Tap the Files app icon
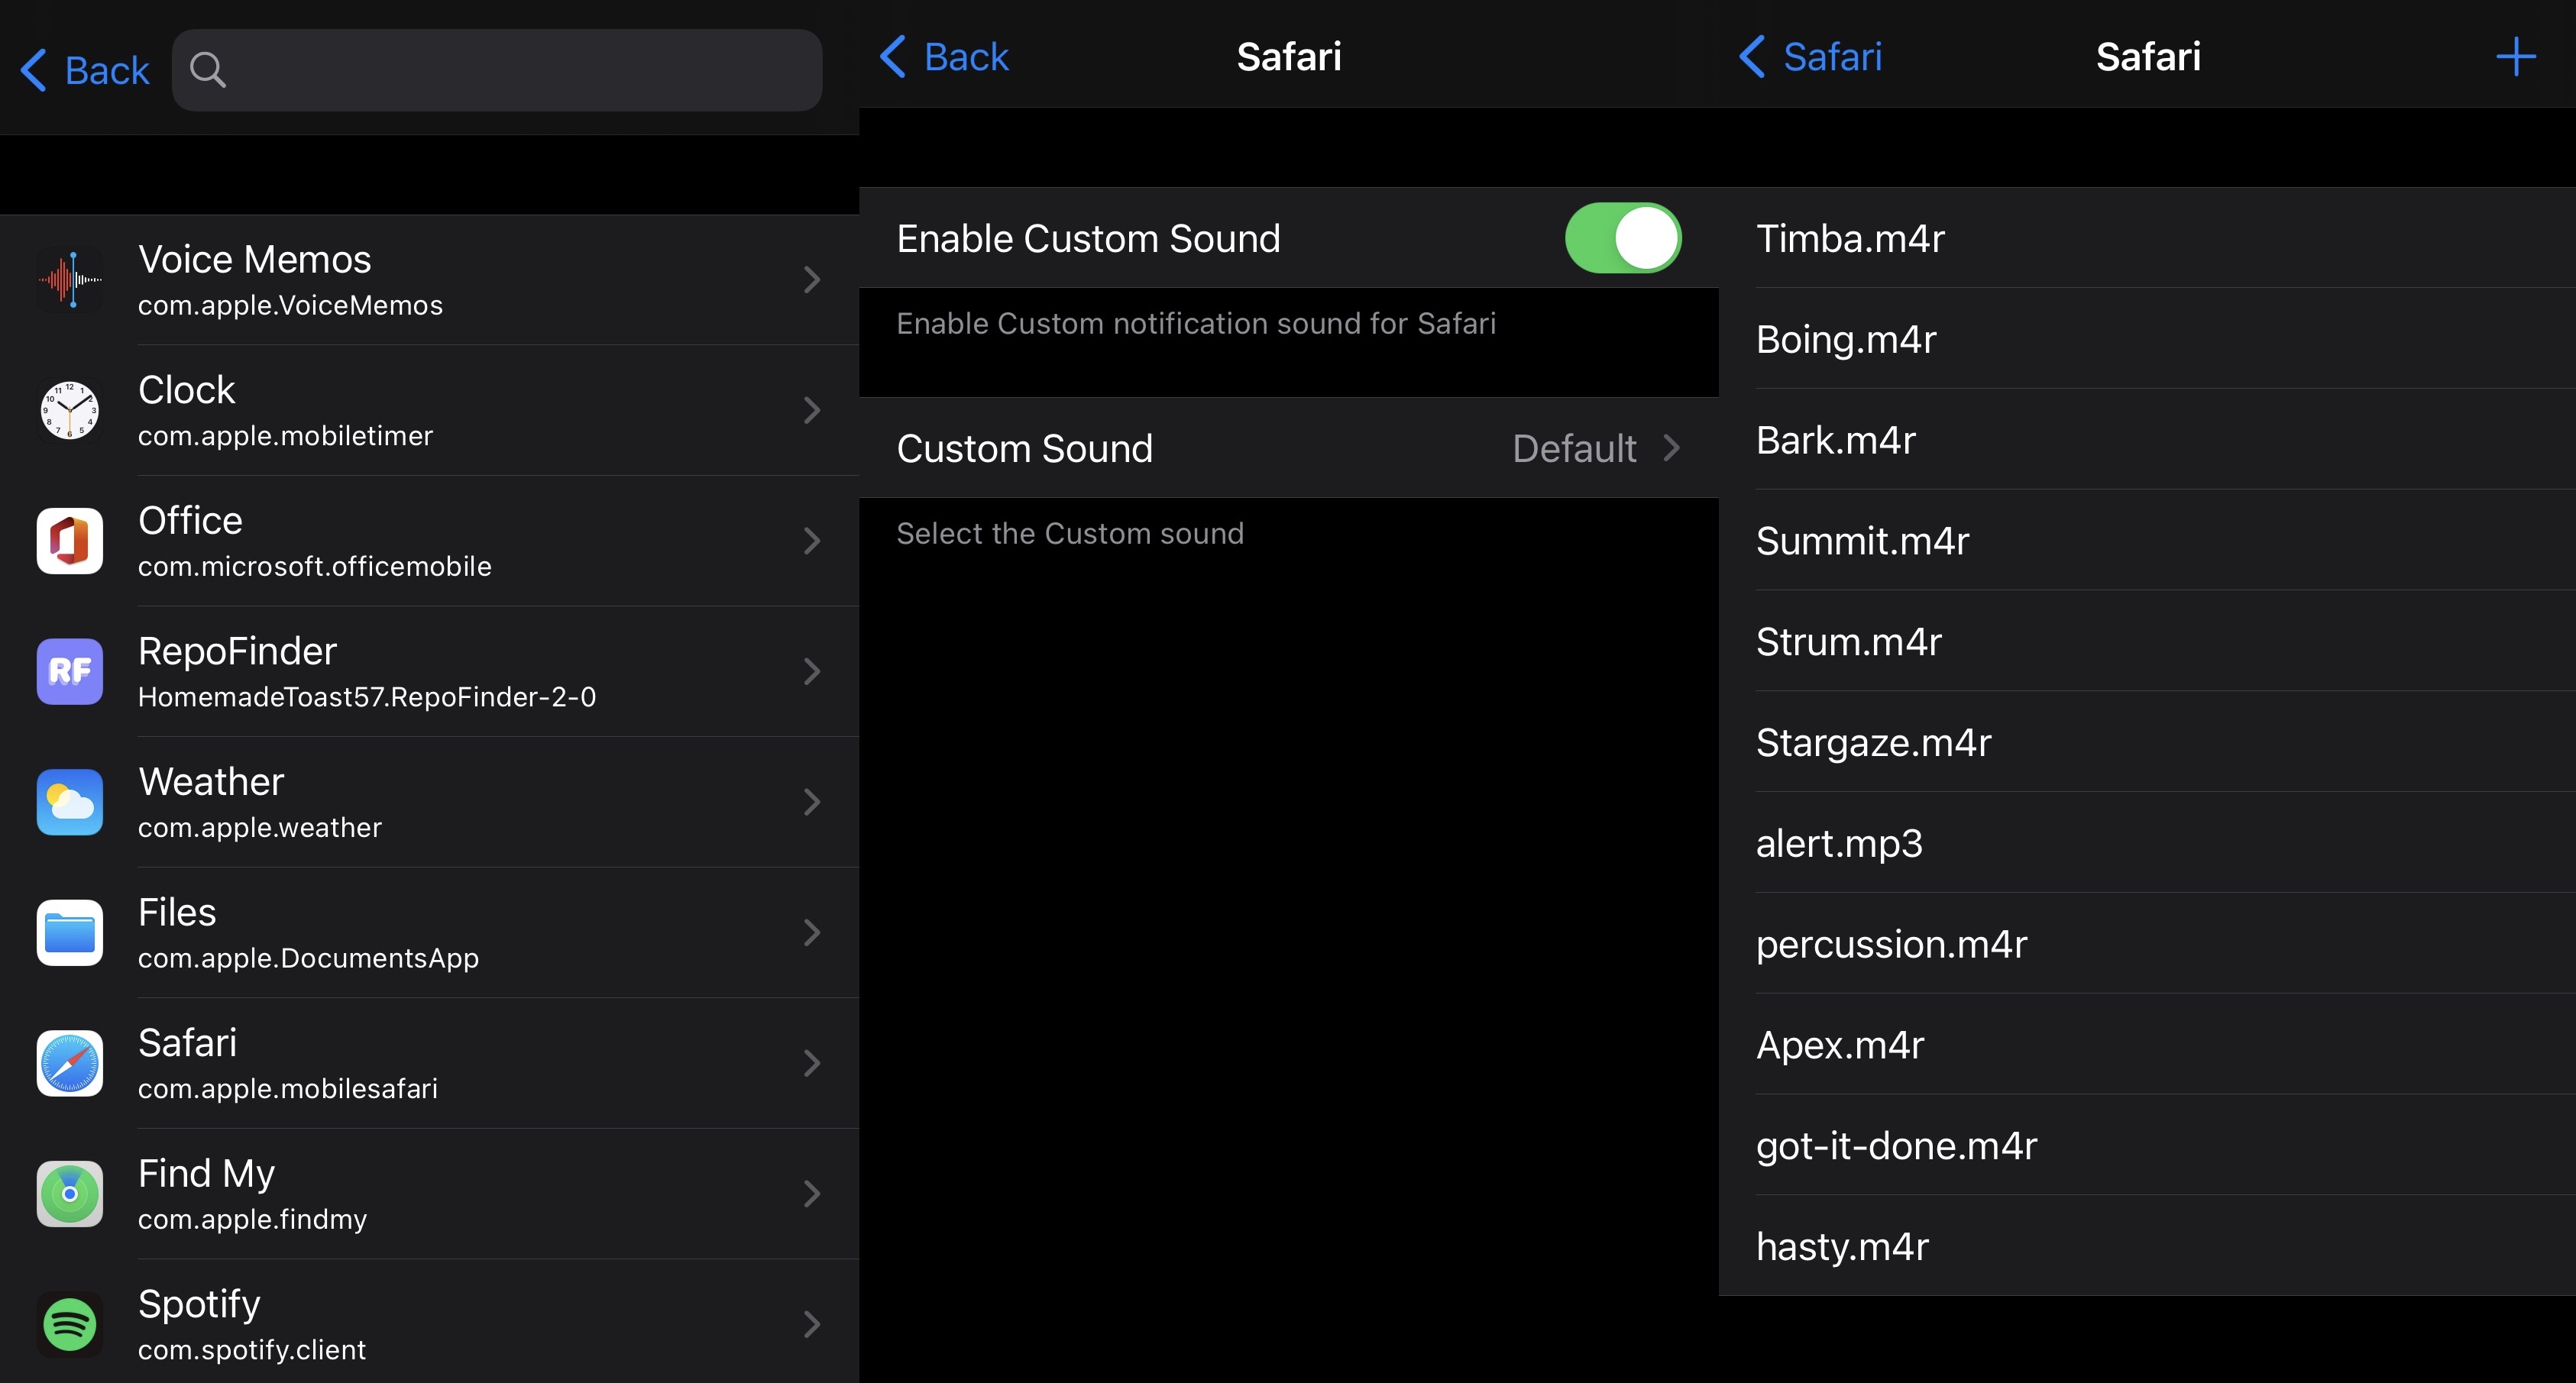 tap(70, 932)
